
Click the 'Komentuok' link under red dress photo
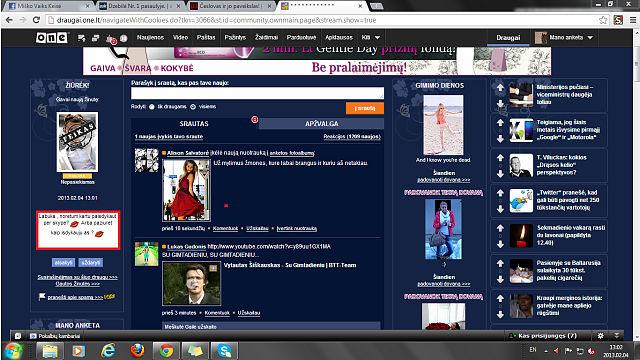pos(225,229)
